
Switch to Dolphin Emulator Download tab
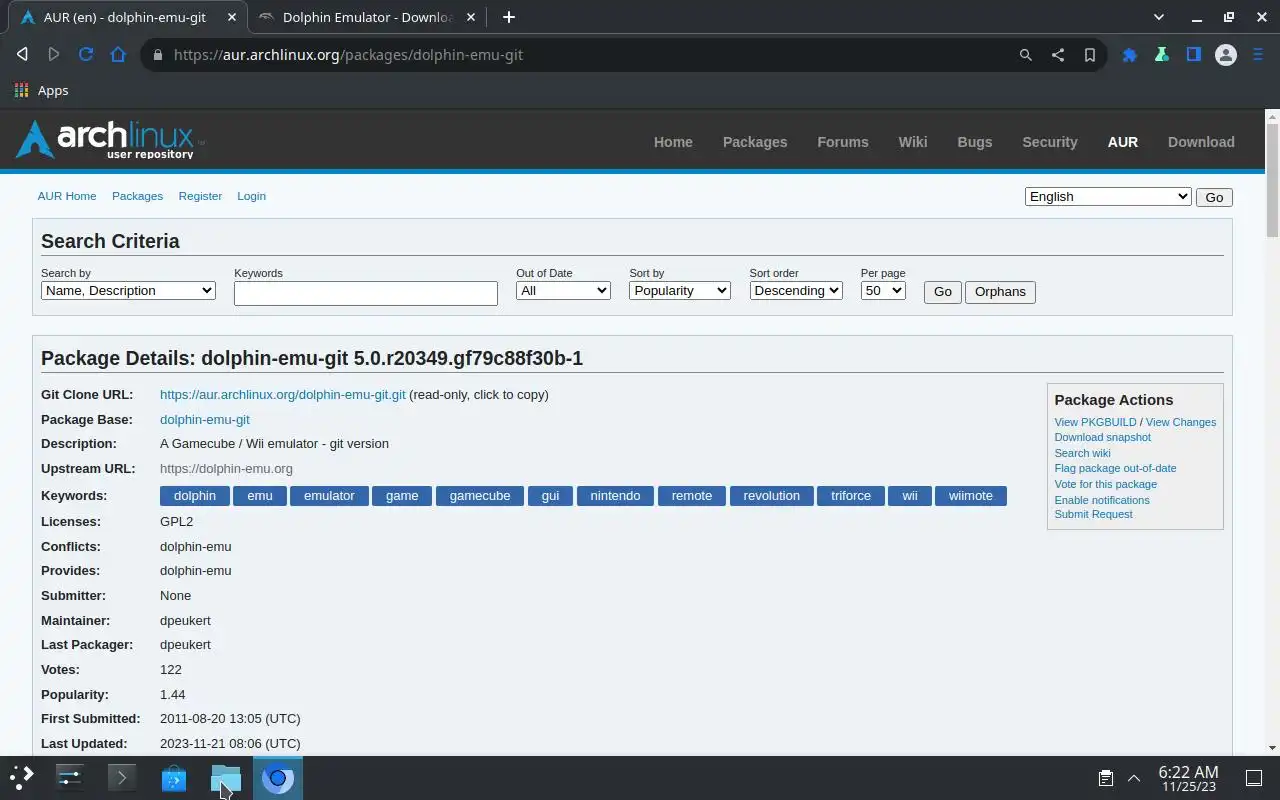click(367, 17)
